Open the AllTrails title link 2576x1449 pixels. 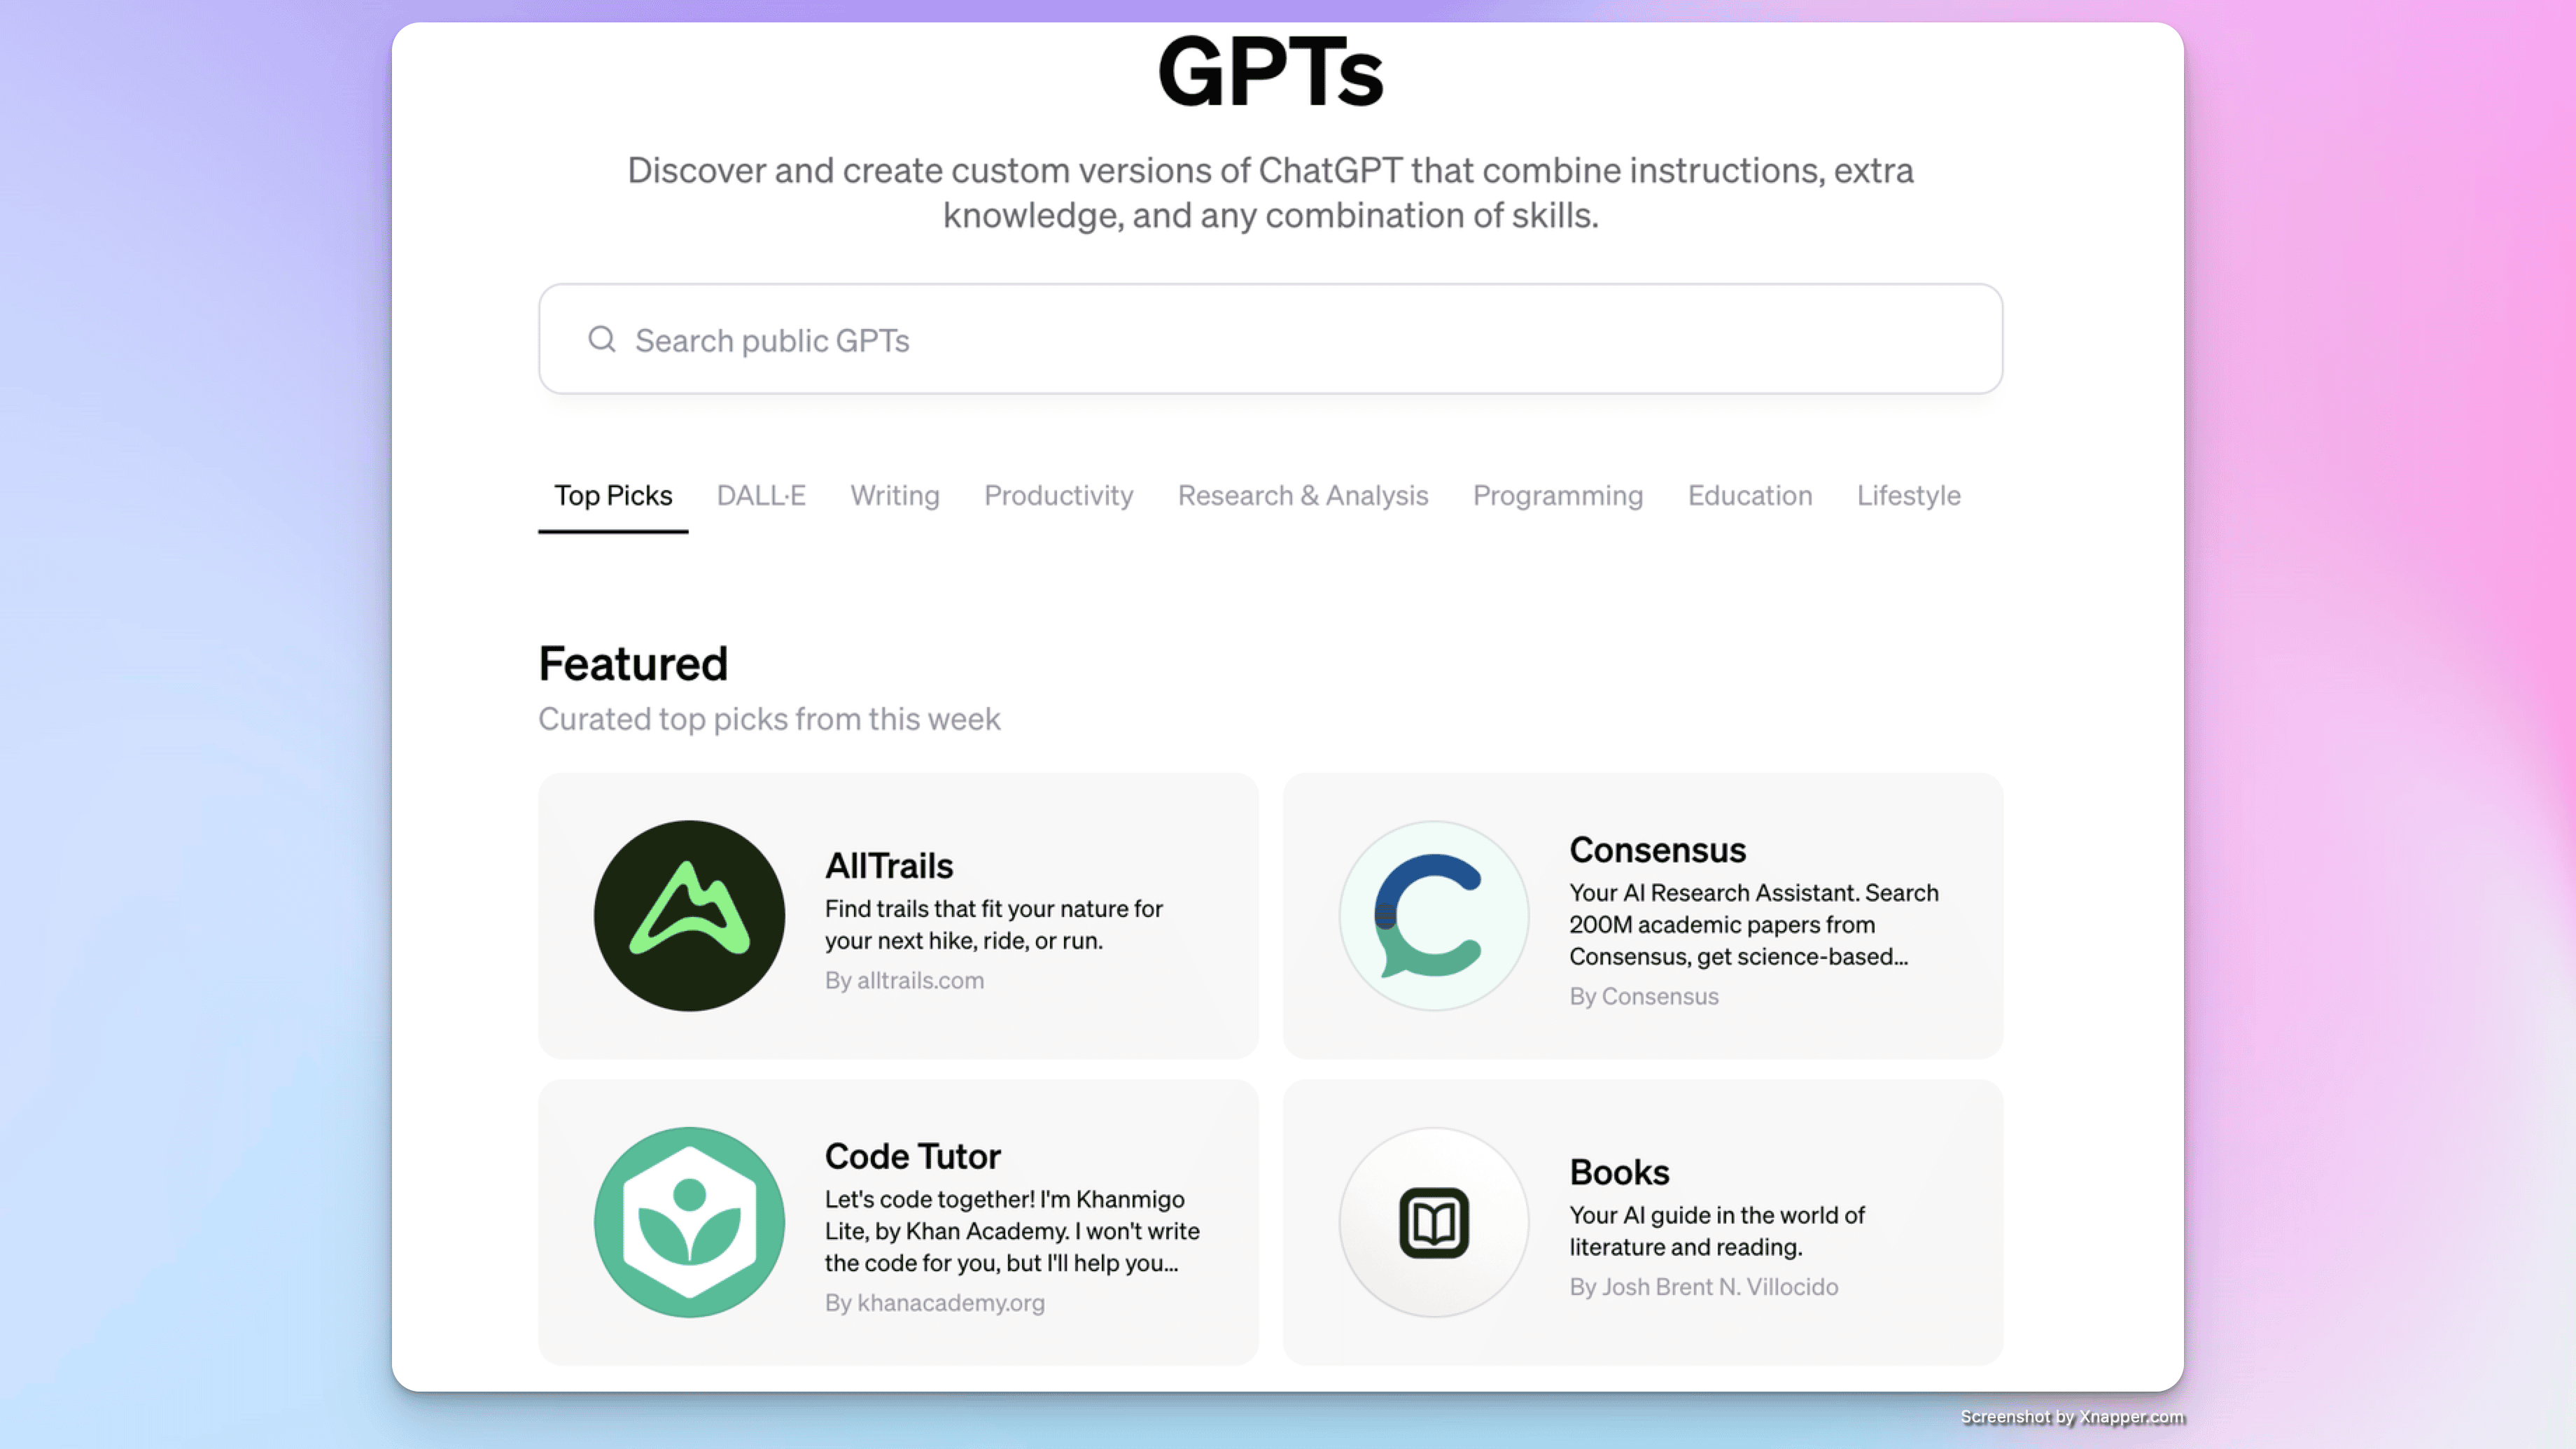(888, 865)
